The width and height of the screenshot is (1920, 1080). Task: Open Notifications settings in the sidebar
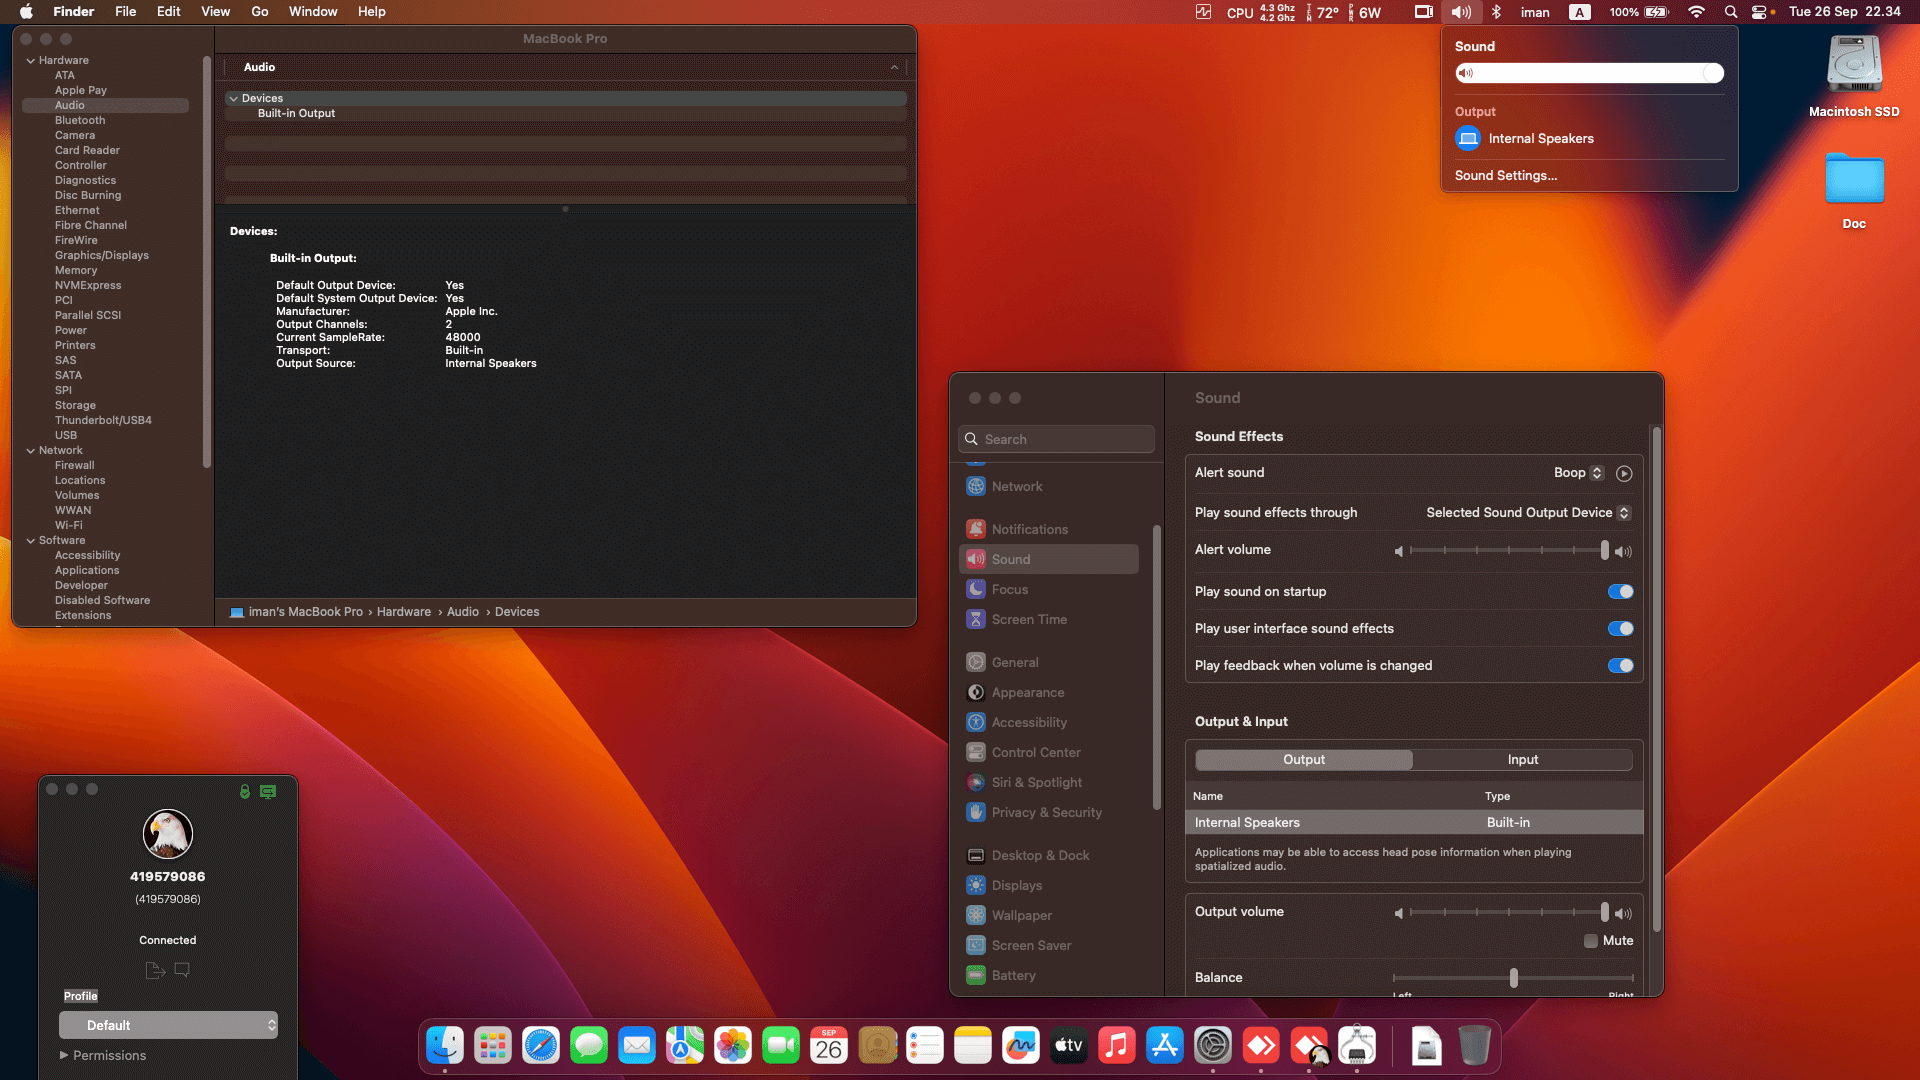click(1030, 529)
